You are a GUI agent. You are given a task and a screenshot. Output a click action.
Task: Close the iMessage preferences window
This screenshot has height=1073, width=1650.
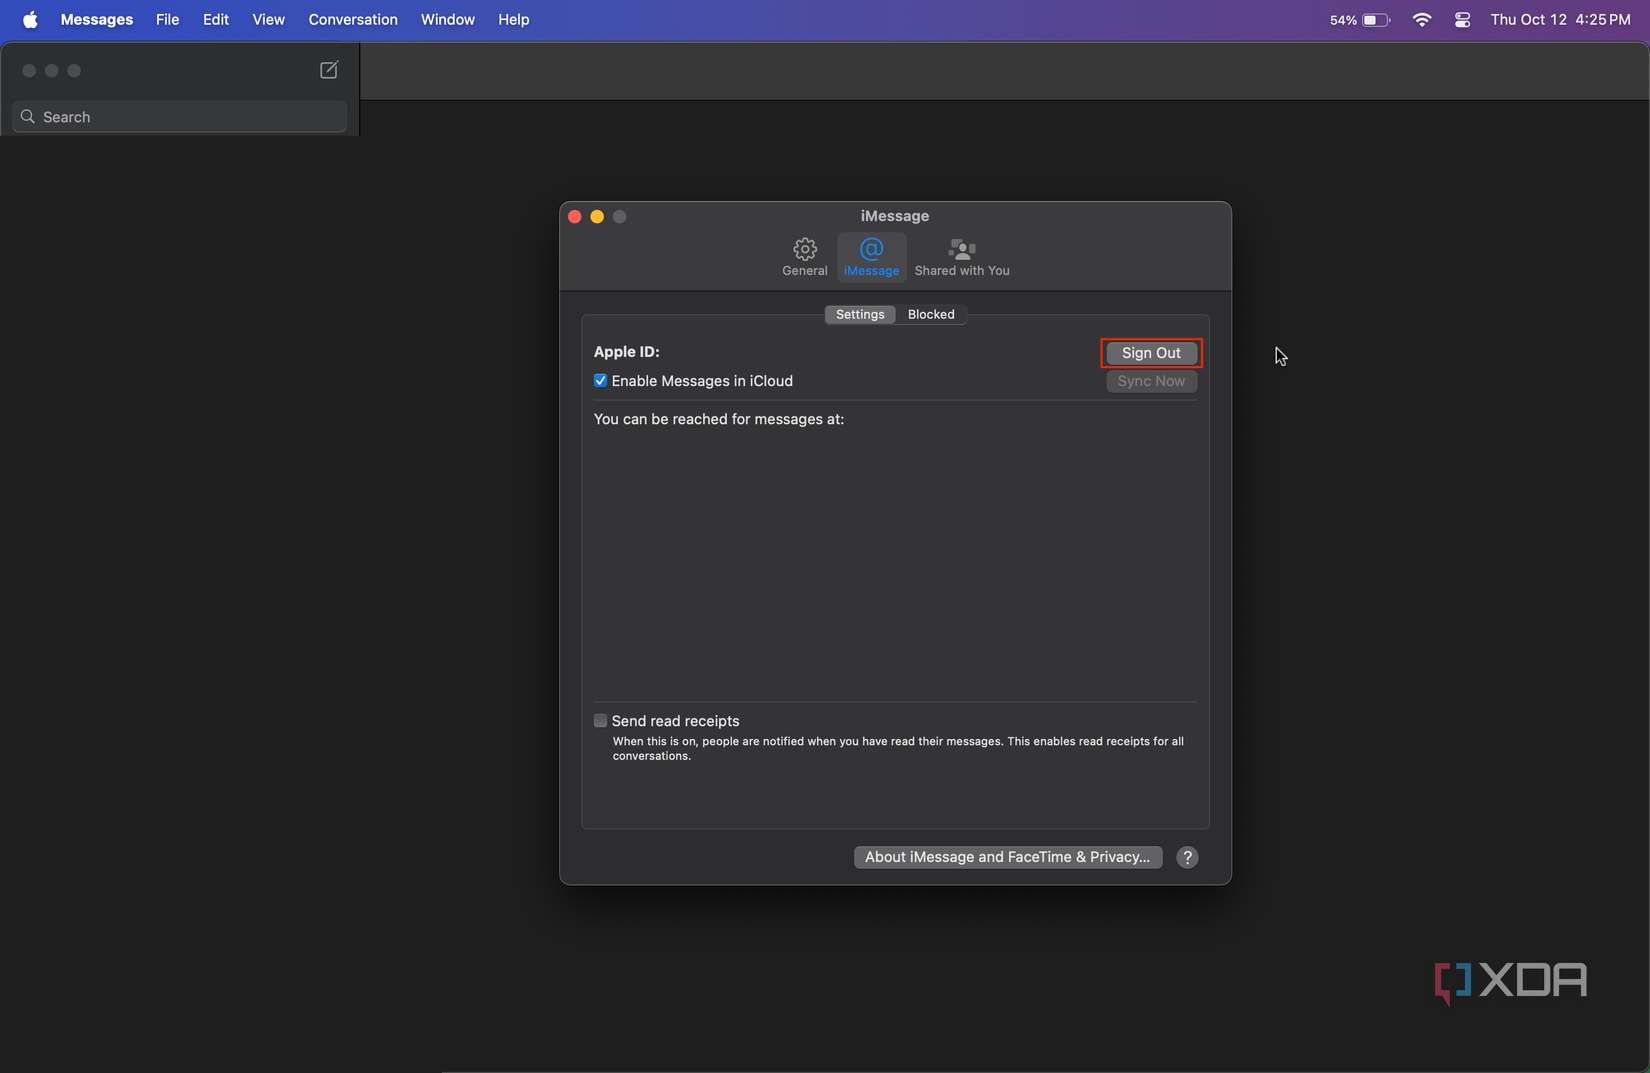point(575,216)
